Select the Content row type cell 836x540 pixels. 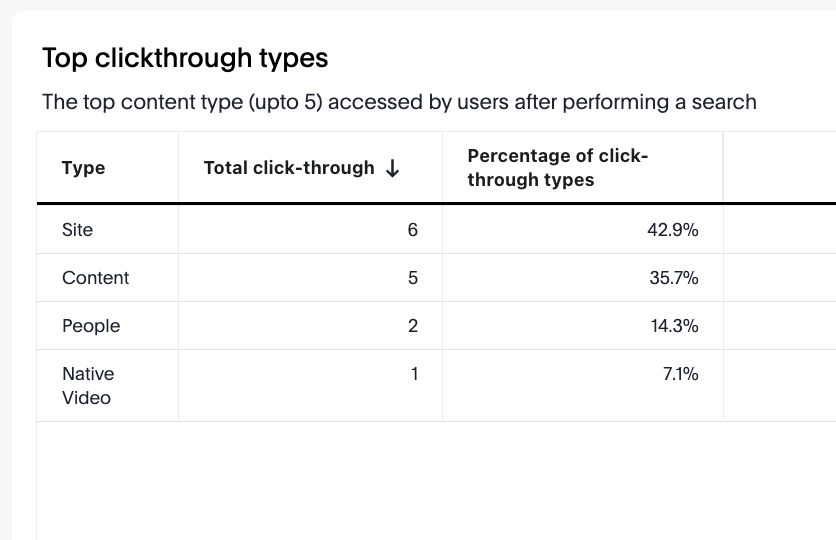[x=95, y=278]
